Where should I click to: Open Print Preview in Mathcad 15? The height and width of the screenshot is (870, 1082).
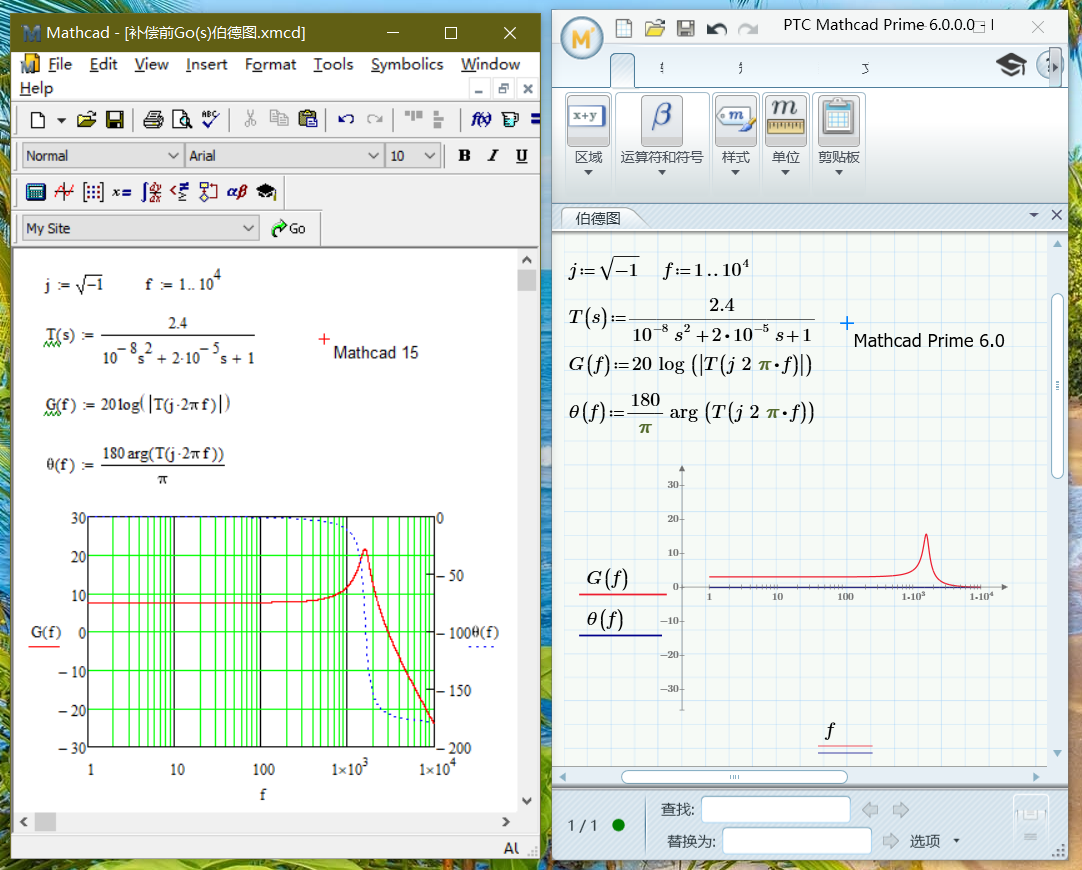pyautogui.click(x=181, y=120)
